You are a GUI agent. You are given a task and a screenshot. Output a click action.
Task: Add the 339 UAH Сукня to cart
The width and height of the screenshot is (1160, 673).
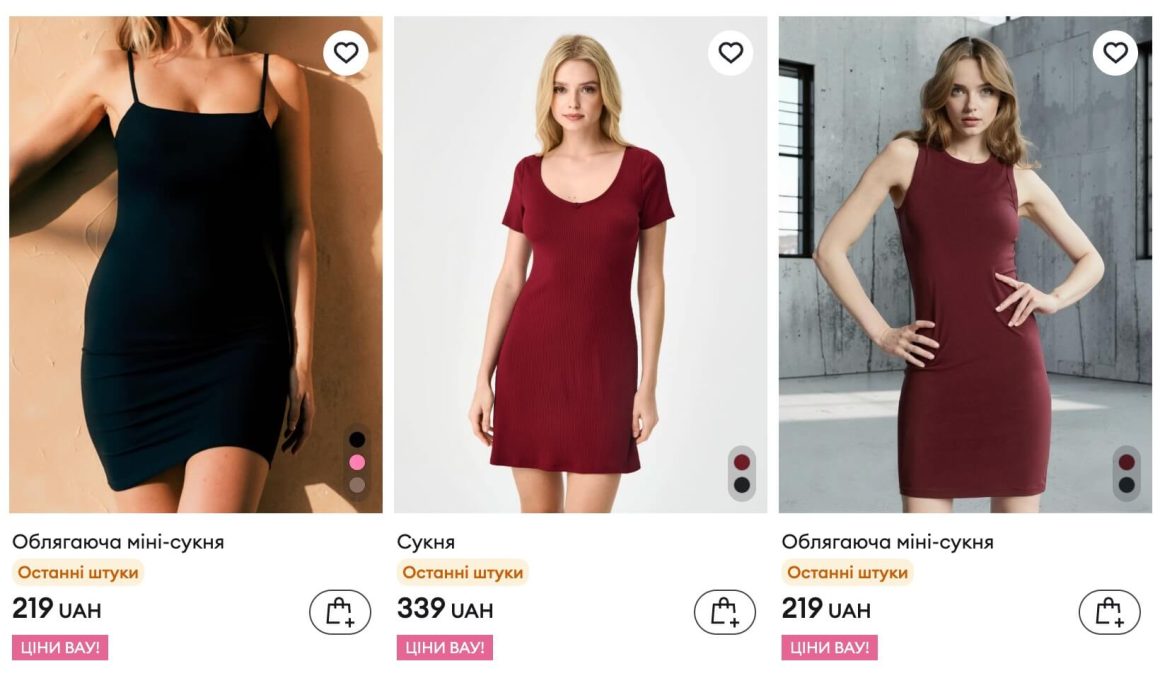tap(725, 612)
